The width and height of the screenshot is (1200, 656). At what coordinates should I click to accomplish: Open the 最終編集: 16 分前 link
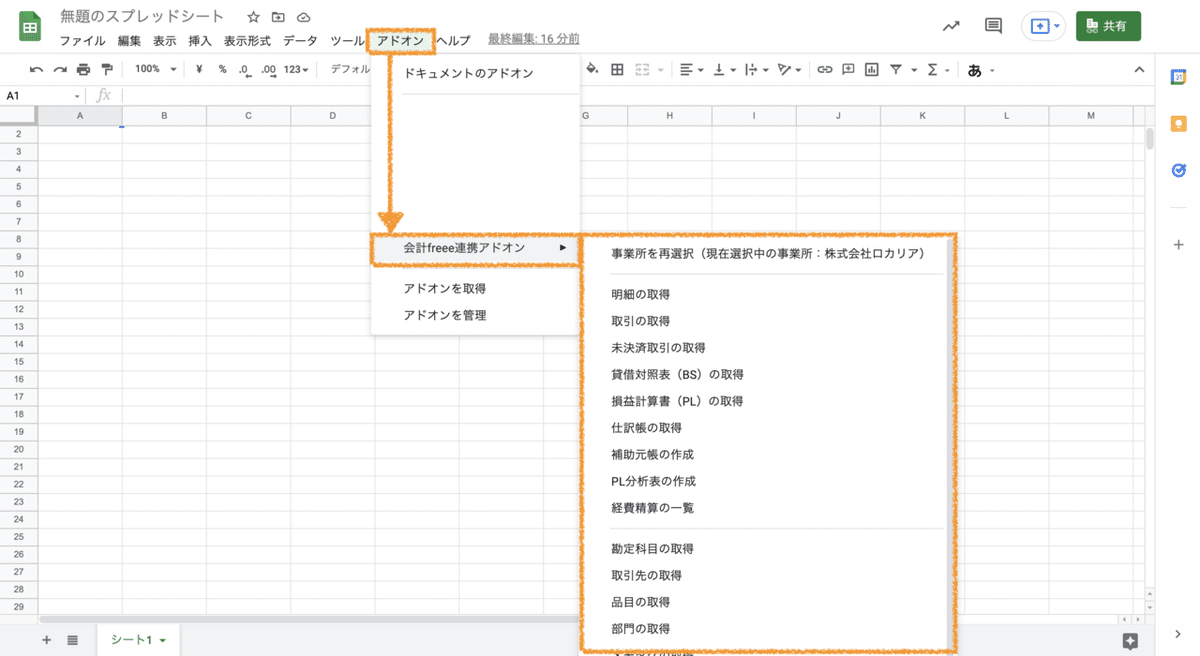click(533, 39)
